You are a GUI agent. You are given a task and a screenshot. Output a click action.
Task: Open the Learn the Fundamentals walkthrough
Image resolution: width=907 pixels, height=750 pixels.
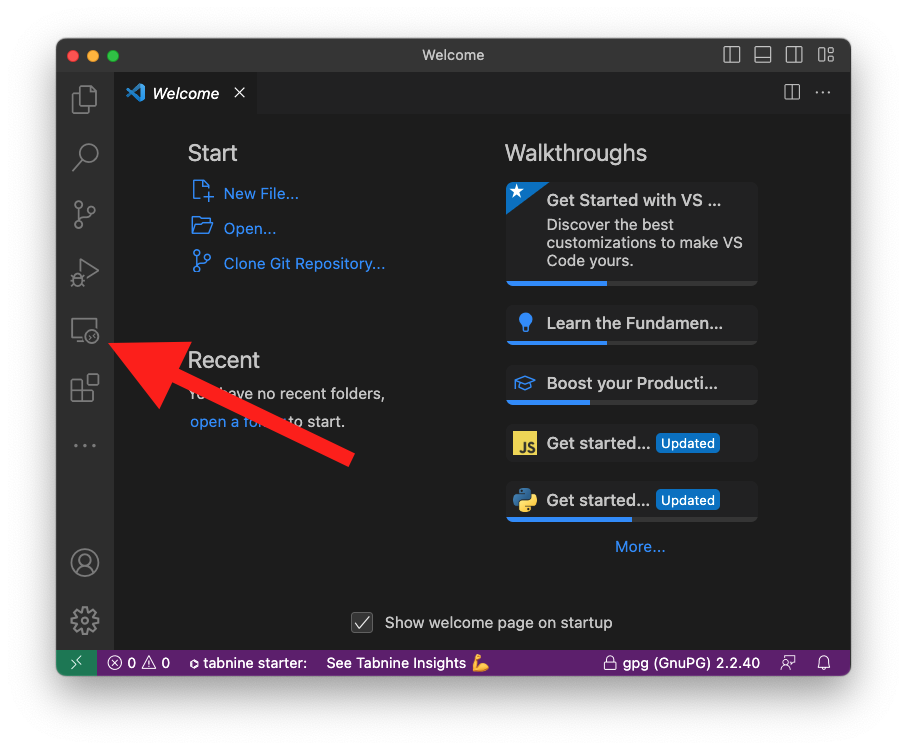click(x=632, y=323)
